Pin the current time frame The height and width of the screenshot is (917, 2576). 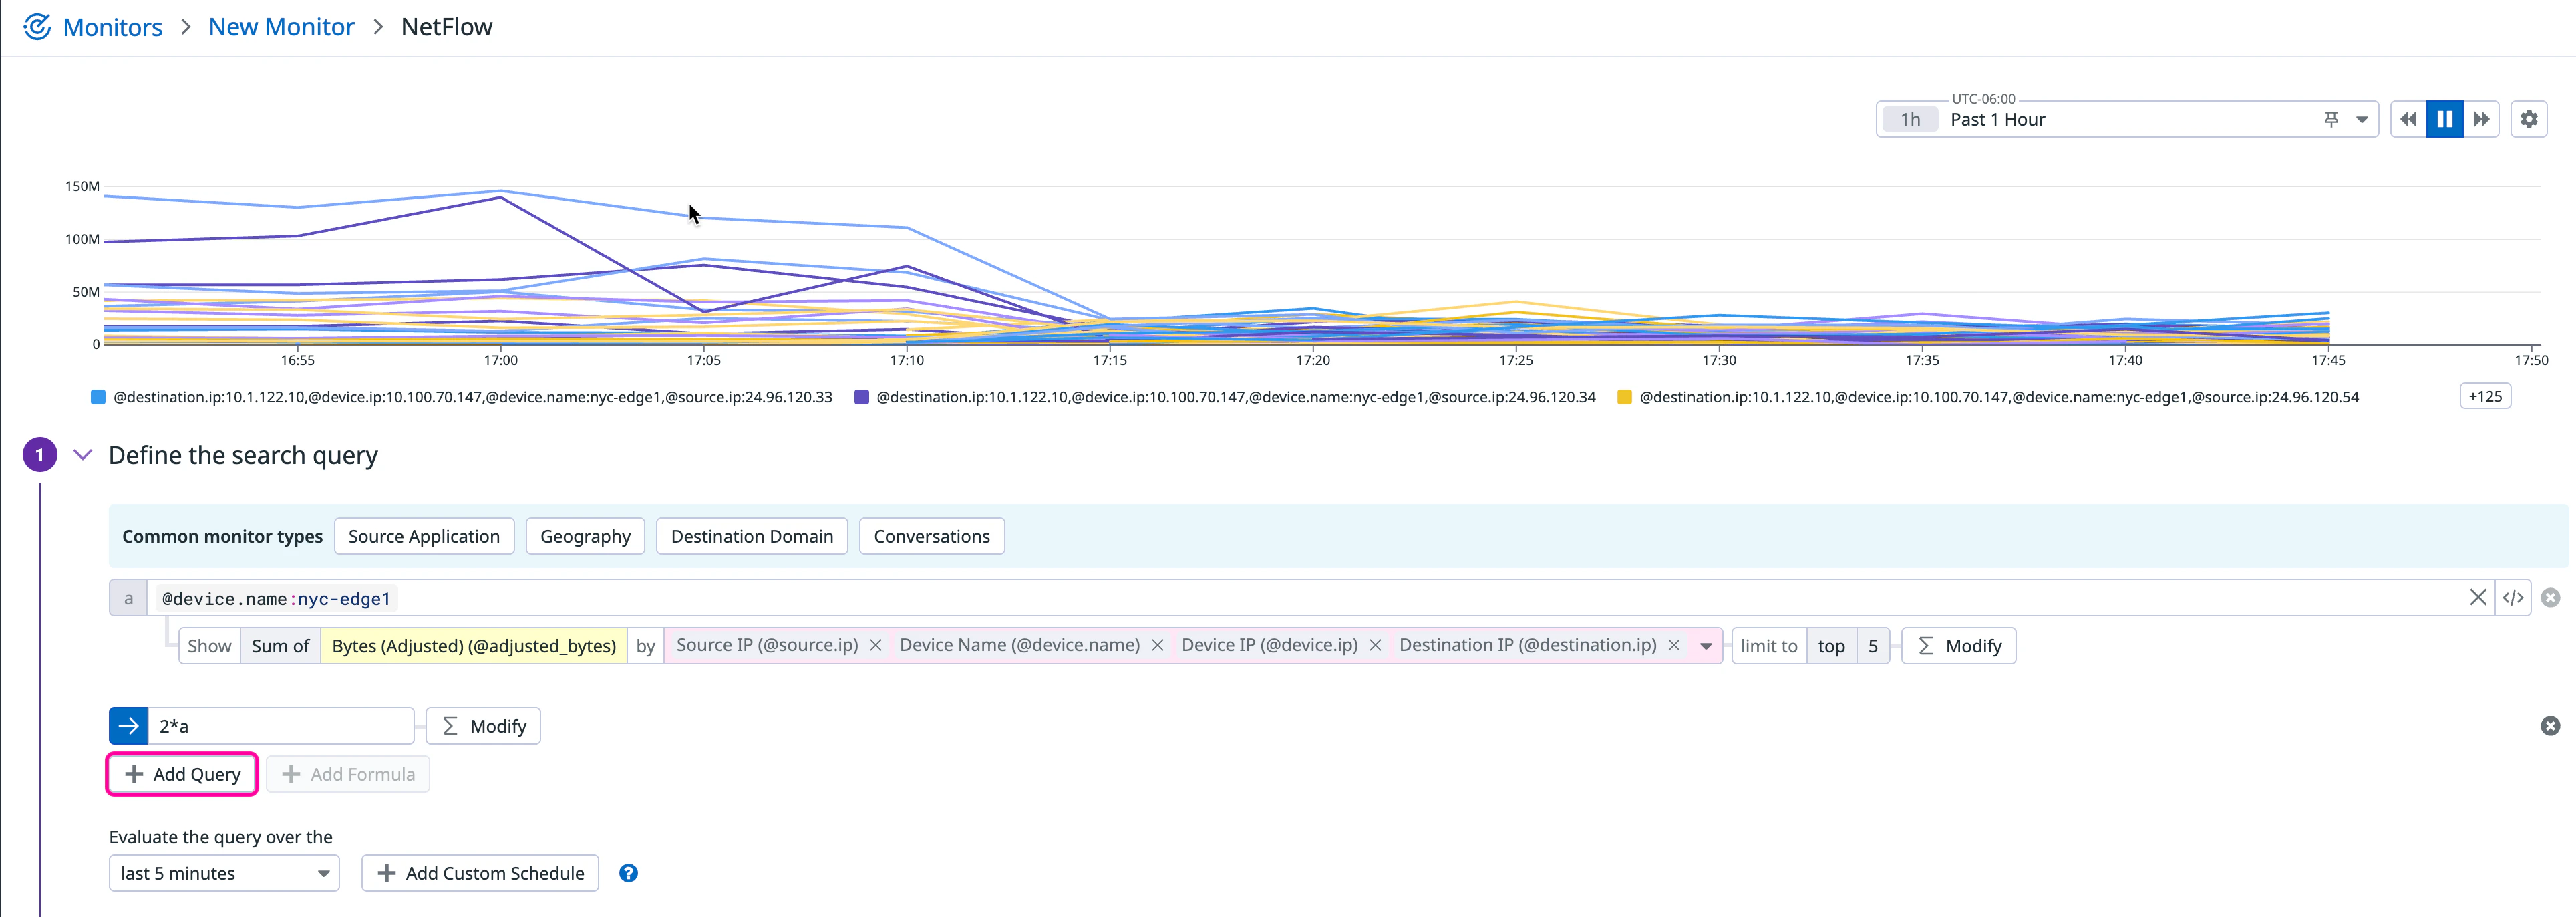2331,119
